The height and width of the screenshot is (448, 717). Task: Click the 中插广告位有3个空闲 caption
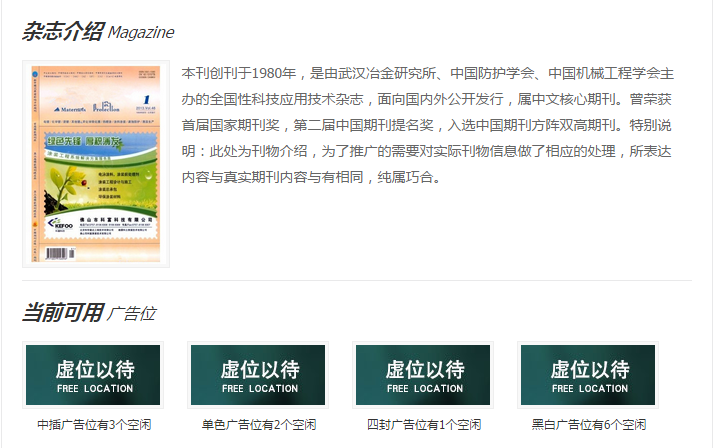(x=94, y=425)
